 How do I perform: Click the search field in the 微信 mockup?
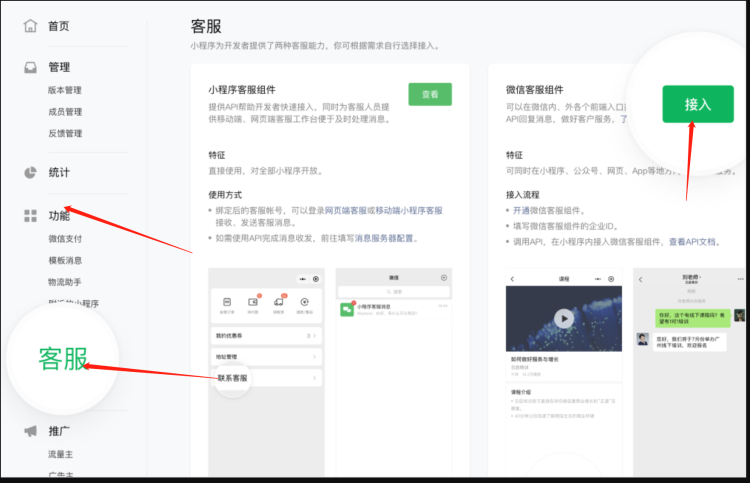click(394, 291)
